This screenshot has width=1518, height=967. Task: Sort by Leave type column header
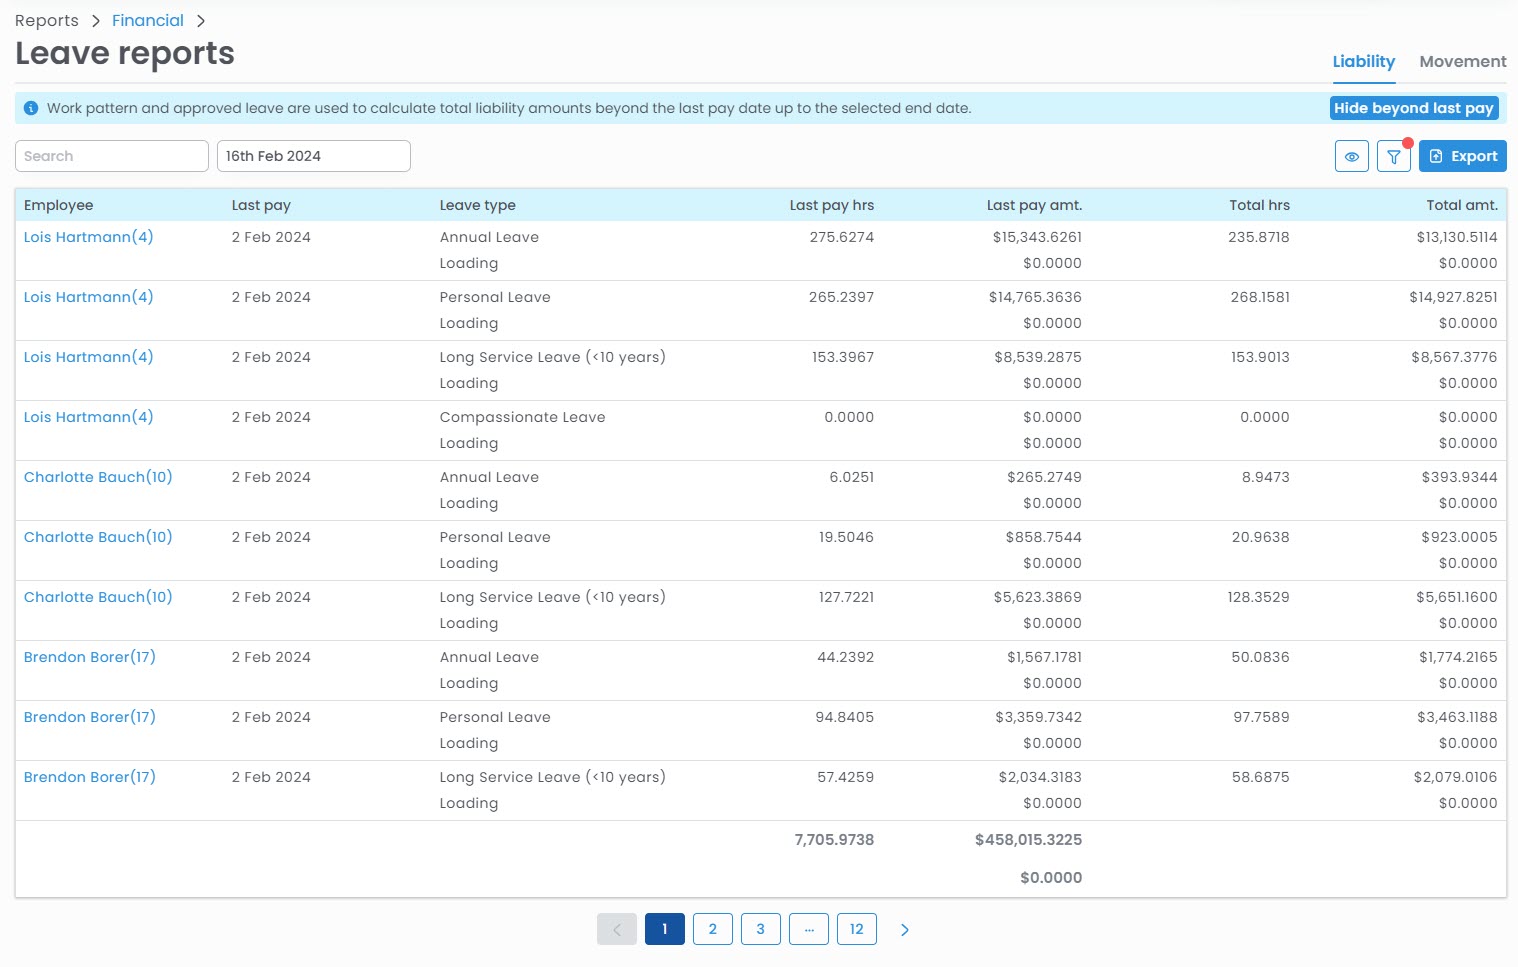point(477,205)
